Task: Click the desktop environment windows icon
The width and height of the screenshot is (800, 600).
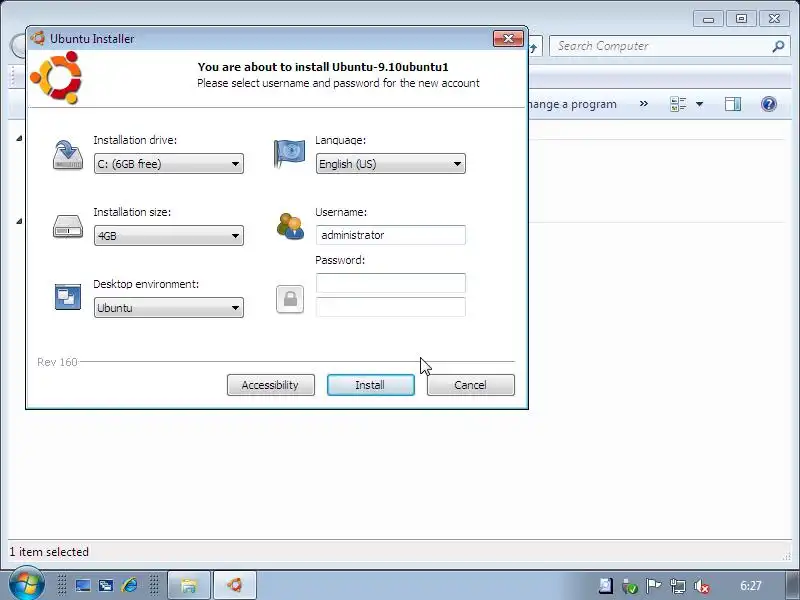Action: click(x=68, y=297)
